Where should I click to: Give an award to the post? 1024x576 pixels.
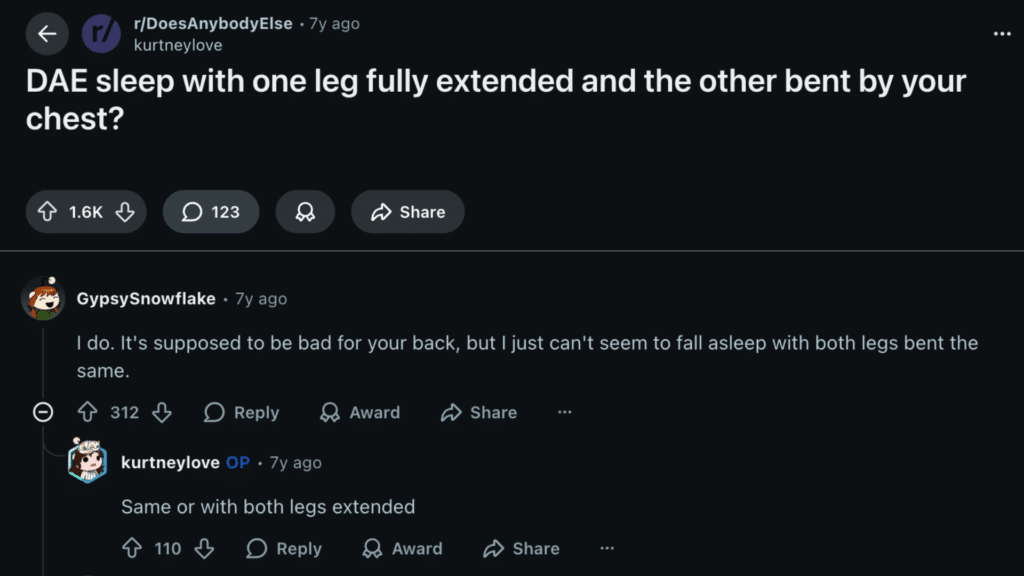(305, 211)
